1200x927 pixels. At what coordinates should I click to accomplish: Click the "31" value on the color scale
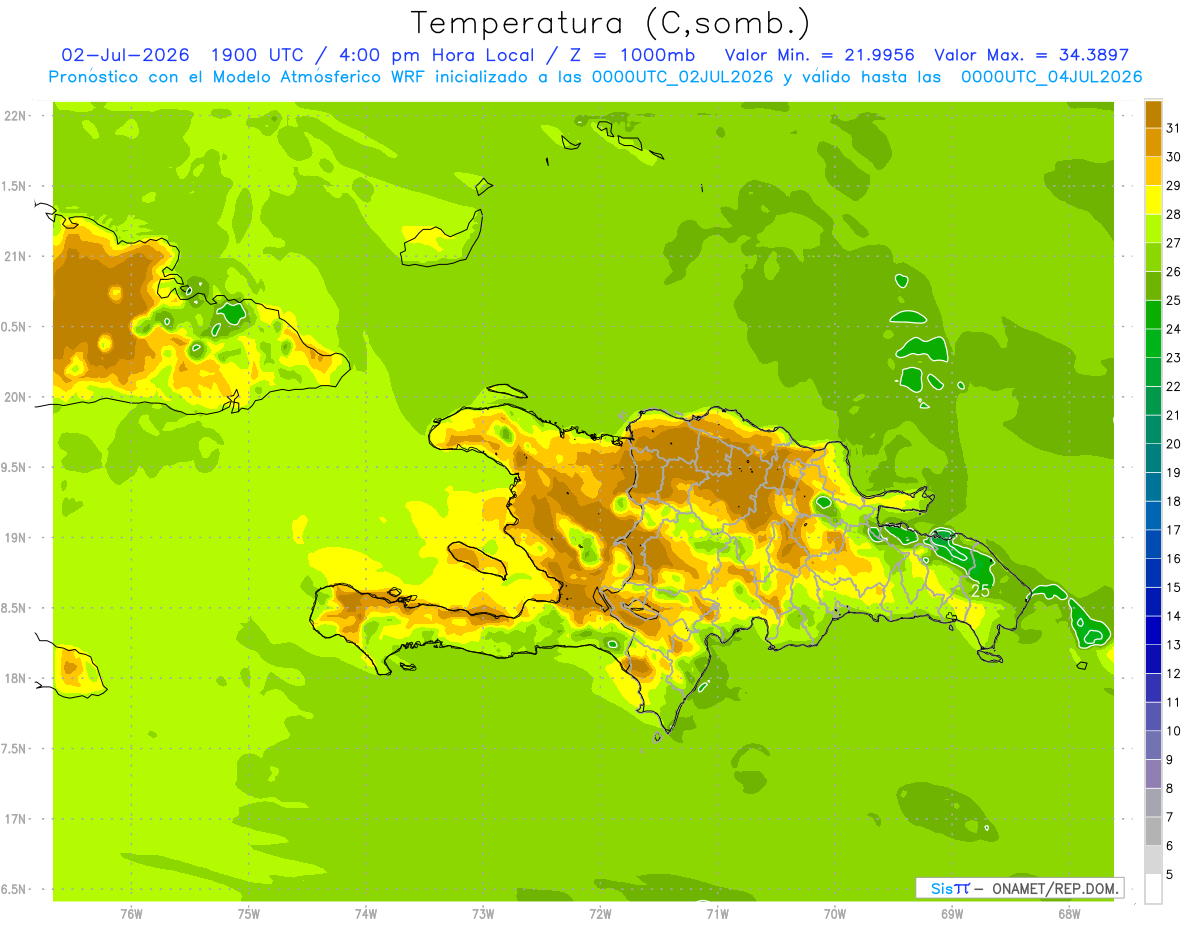(1175, 128)
